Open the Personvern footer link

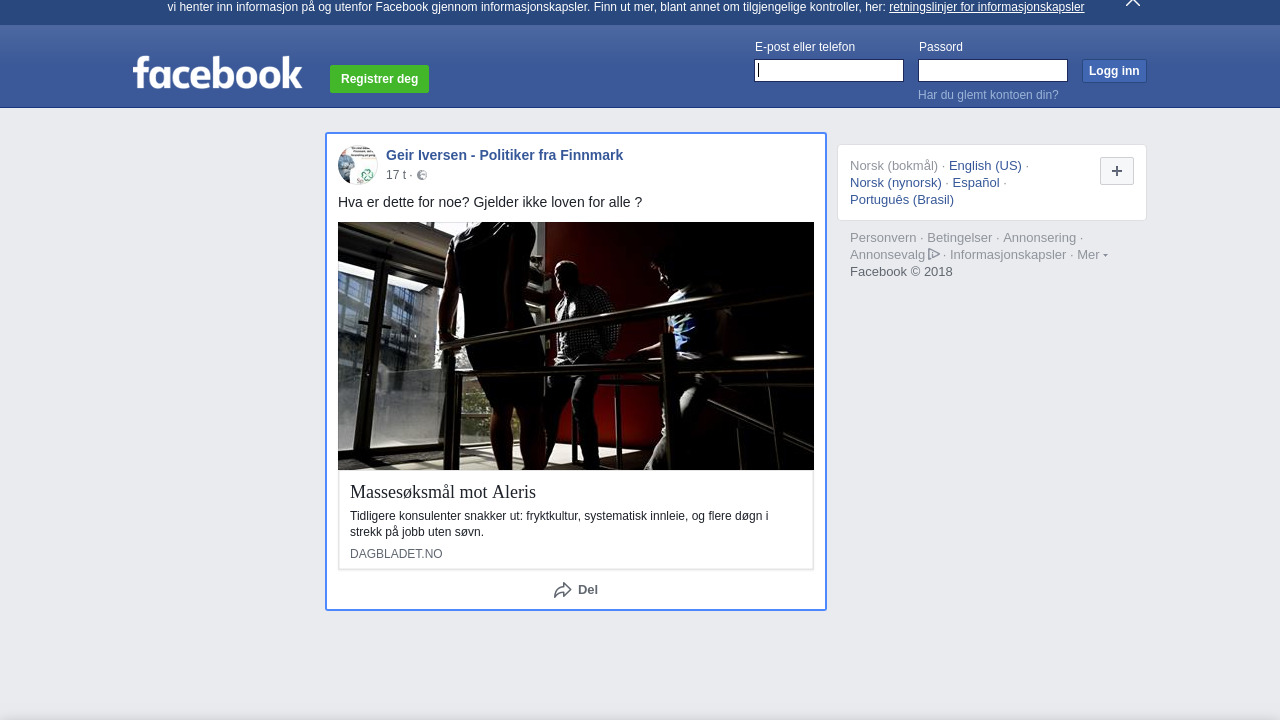pyautogui.click(x=883, y=238)
